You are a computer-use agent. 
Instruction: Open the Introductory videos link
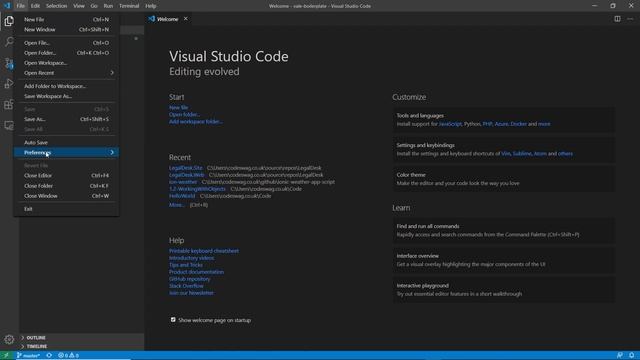pyautogui.click(x=191, y=258)
